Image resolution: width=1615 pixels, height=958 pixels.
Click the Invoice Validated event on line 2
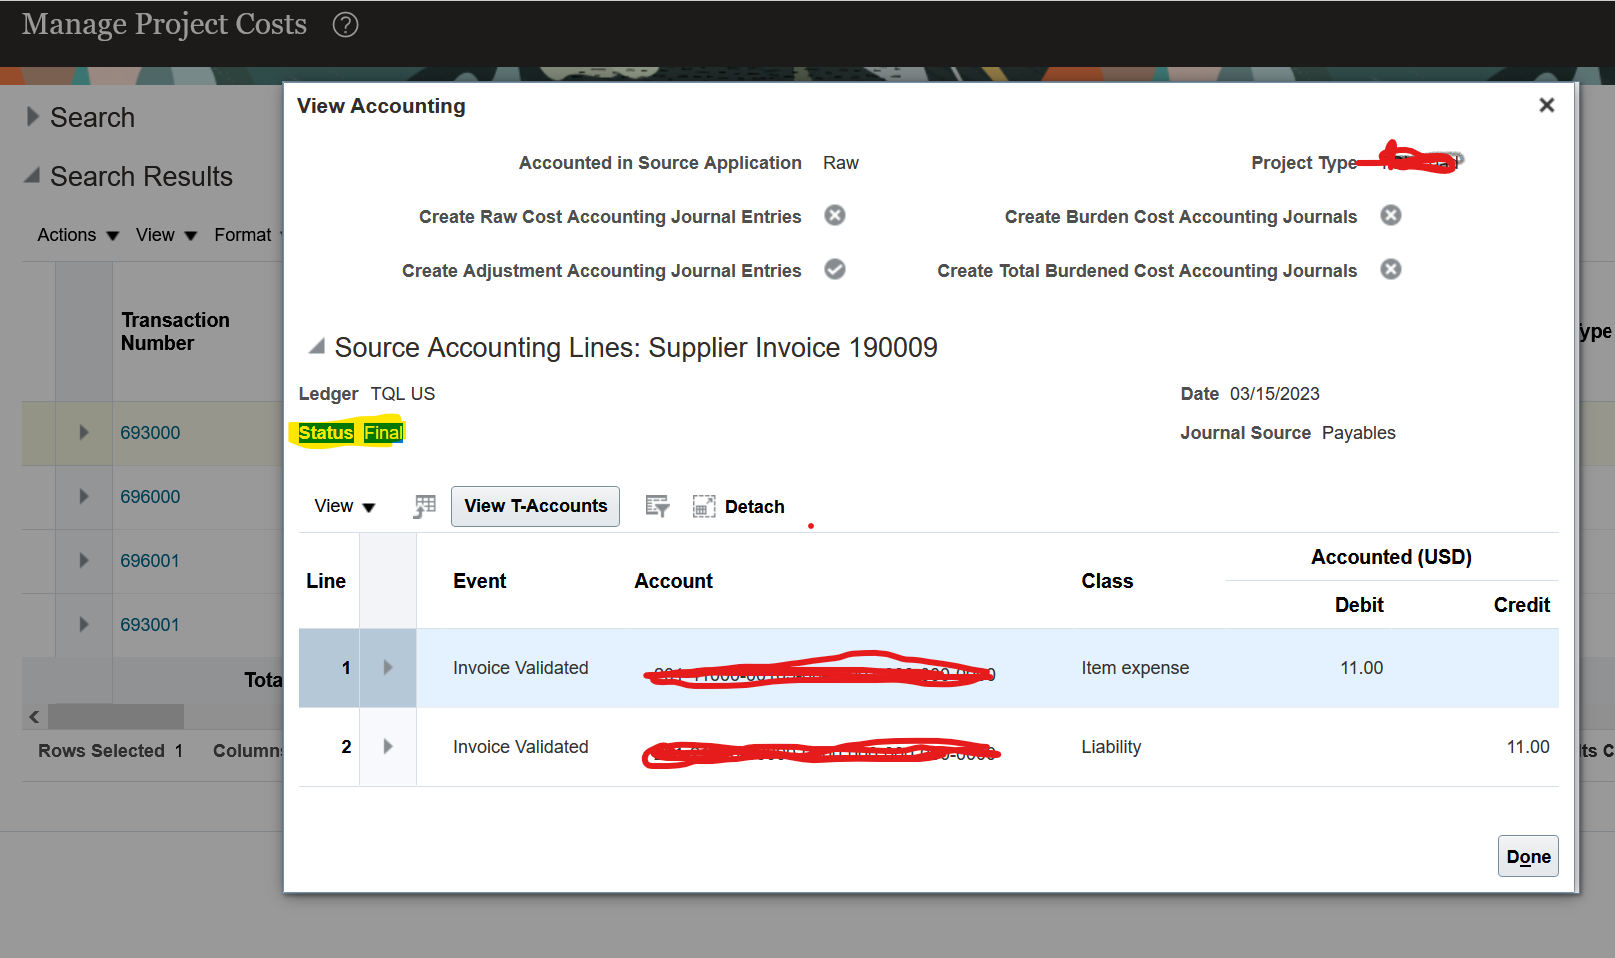pyautogui.click(x=520, y=747)
